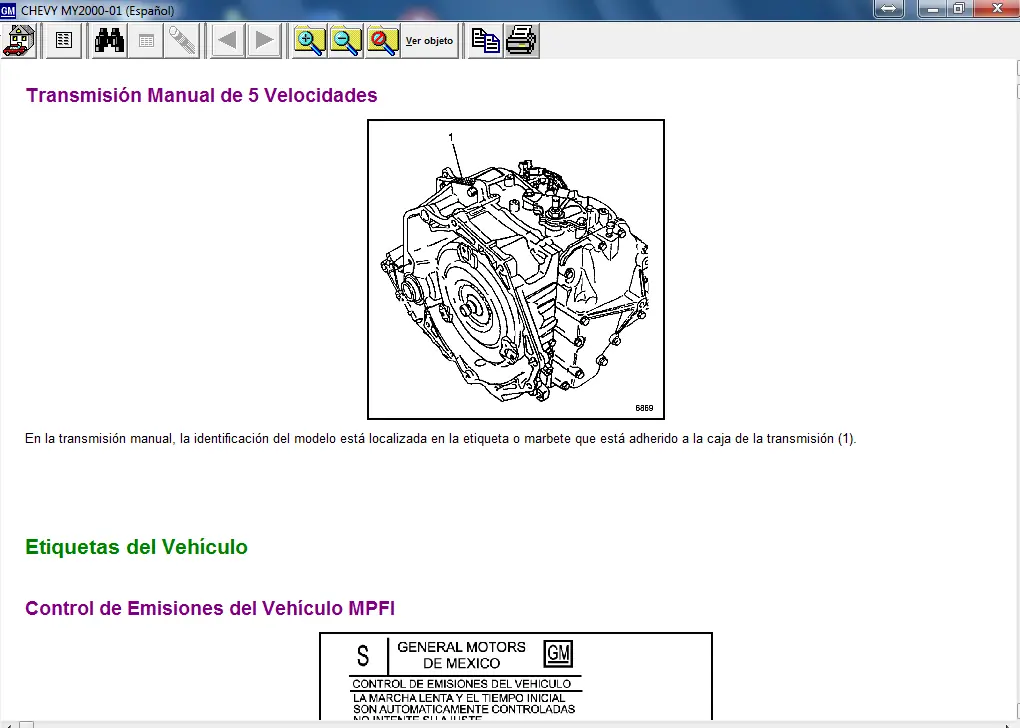
Task: Click the binoculars search icon
Action: [109, 40]
